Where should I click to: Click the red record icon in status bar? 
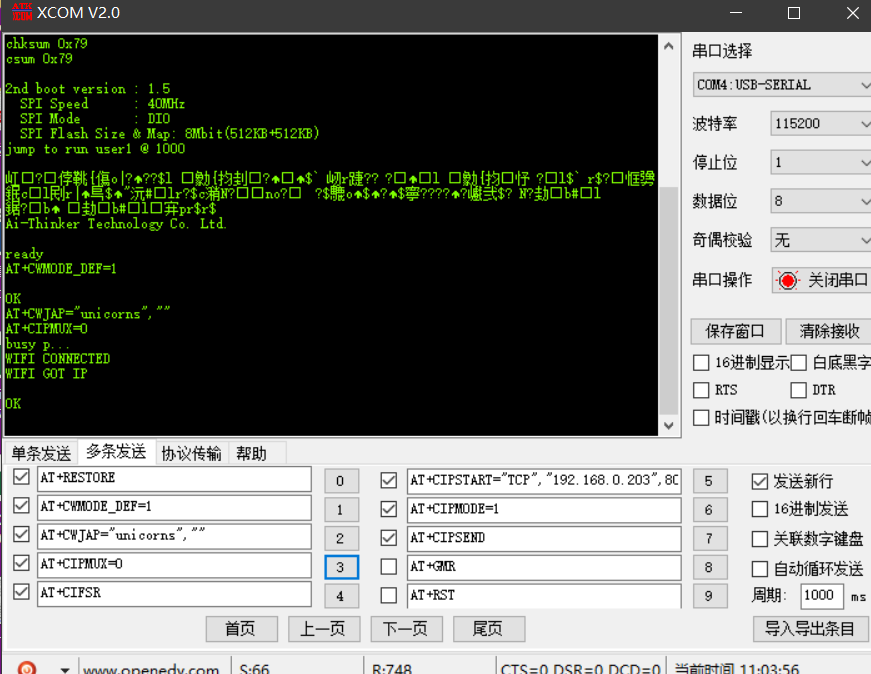pyautogui.click(x=27, y=668)
